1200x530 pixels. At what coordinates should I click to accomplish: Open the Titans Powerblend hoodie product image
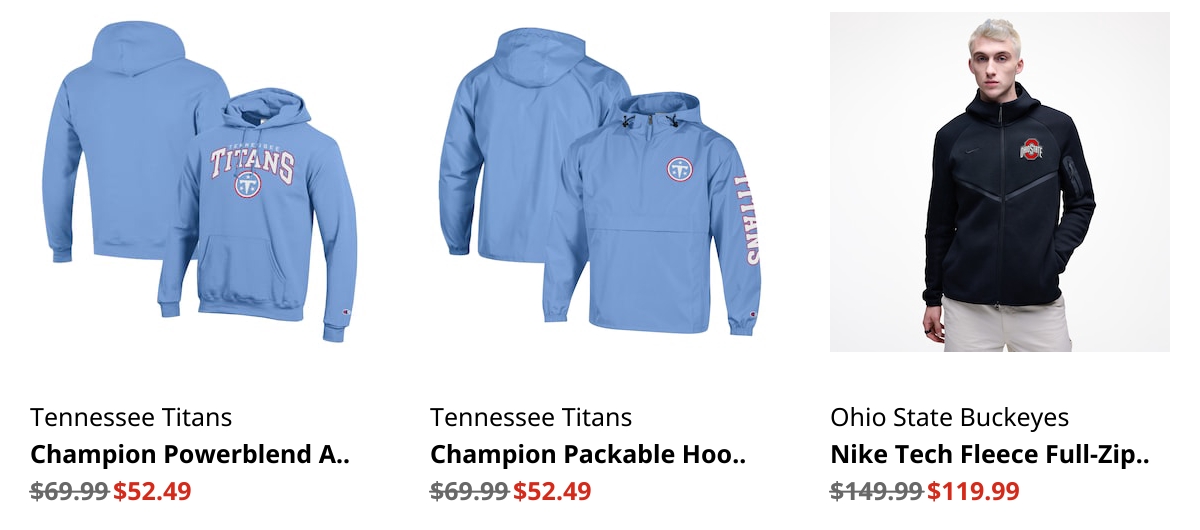(x=200, y=182)
